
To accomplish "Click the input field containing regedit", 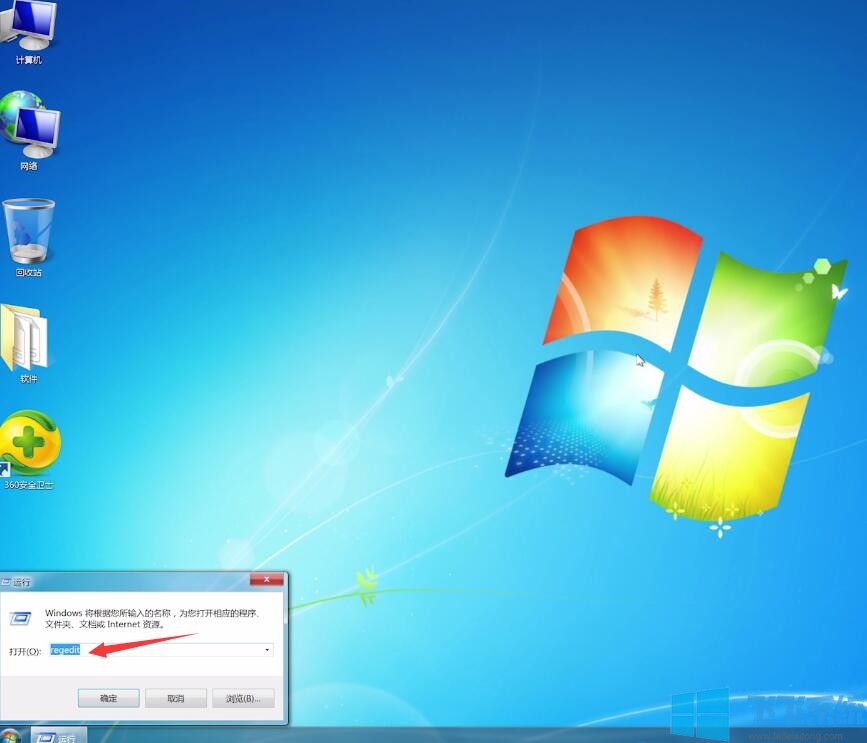I will [x=160, y=650].
